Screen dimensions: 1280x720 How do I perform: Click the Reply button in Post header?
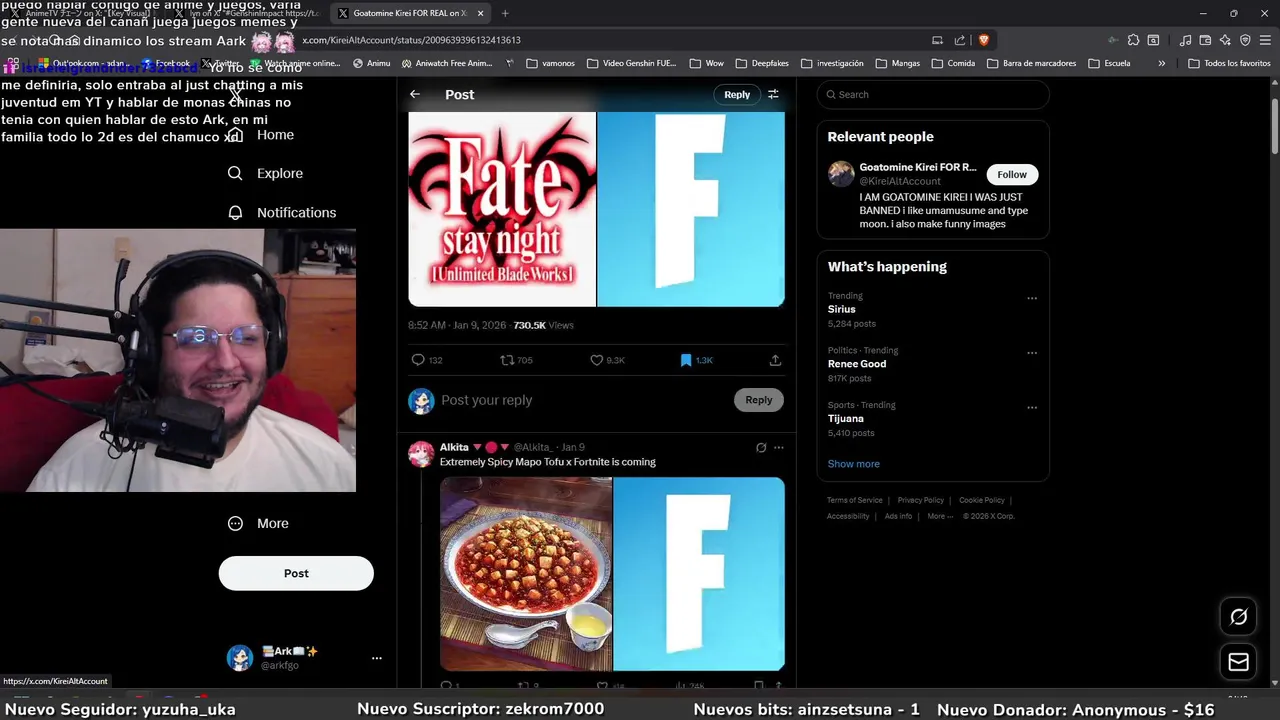[737, 94]
